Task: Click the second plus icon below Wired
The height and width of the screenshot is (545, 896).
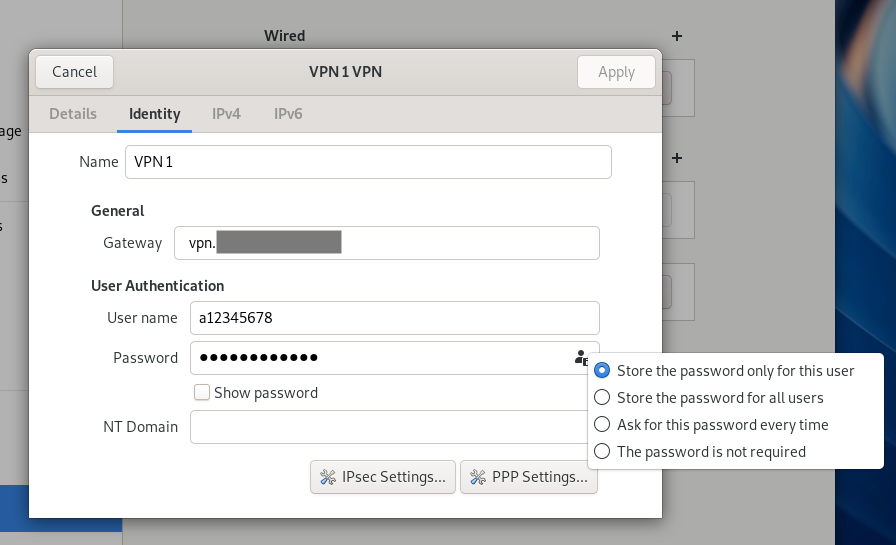Action: coord(677,158)
